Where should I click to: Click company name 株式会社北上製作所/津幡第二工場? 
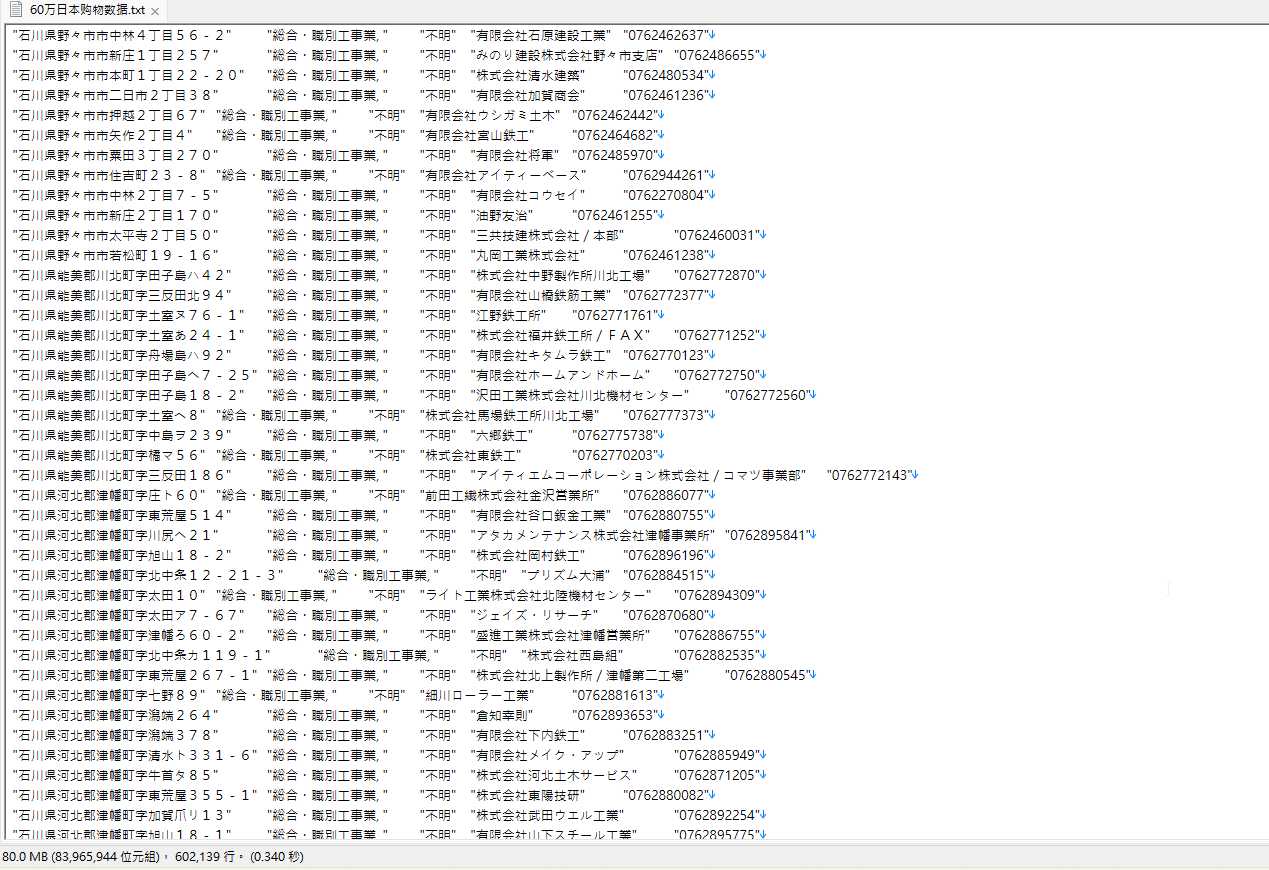[580, 675]
